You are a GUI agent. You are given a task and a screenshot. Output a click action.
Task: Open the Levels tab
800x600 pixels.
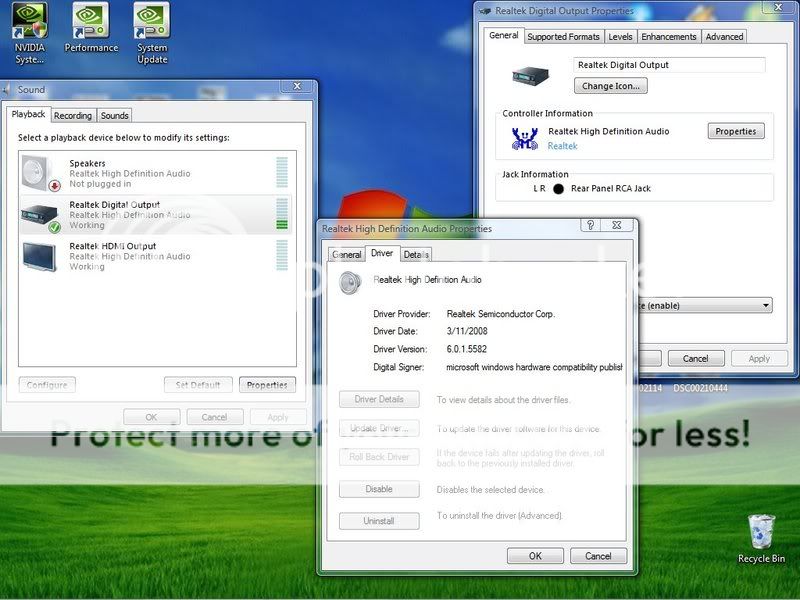[x=620, y=37]
